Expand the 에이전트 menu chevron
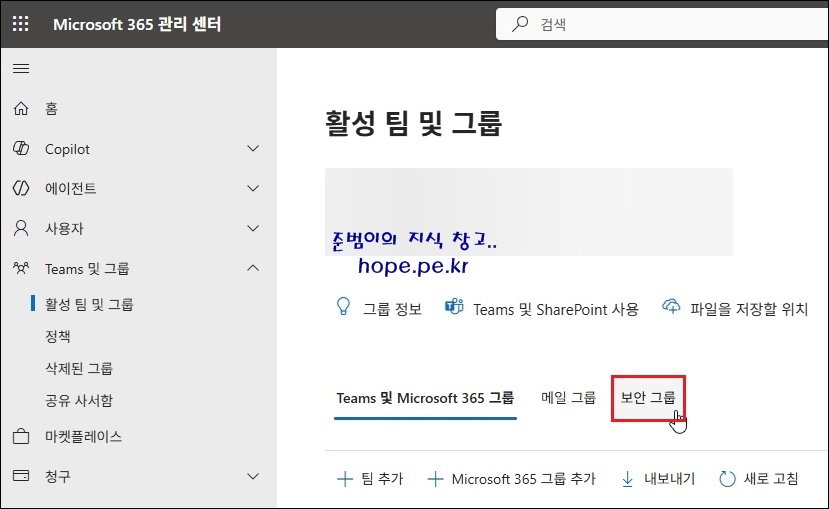Viewport: 829px width, 509px height. (253, 188)
